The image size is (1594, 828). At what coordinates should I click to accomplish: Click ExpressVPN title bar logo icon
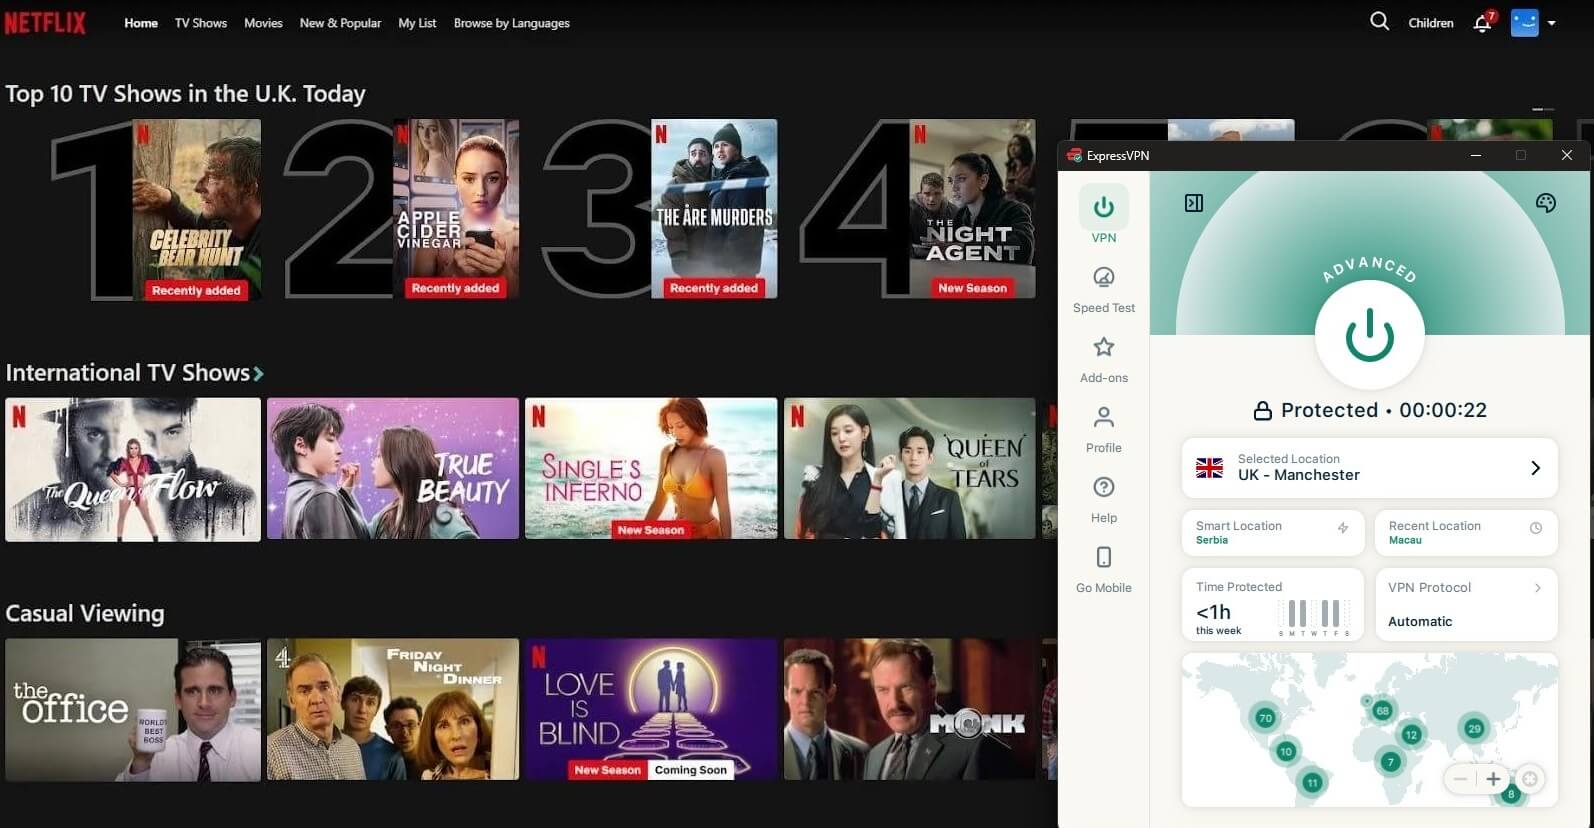[1074, 155]
